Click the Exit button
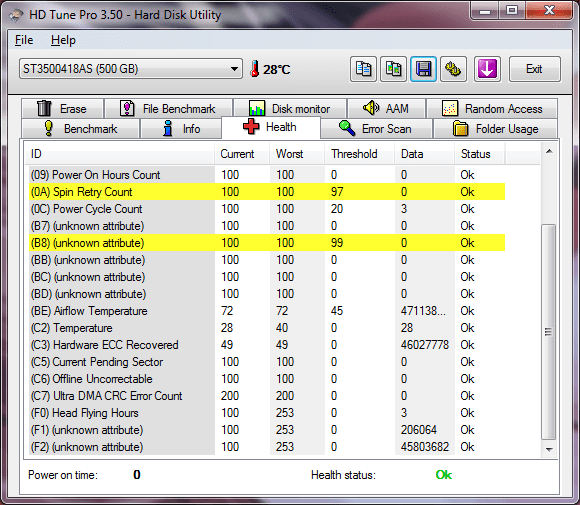The width and height of the screenshot is (580, 505). 535,69
